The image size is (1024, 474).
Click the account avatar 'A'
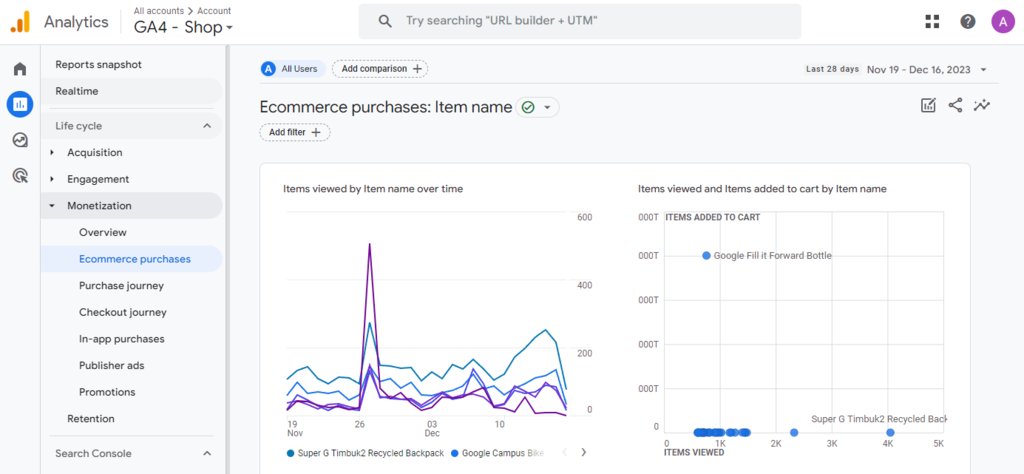[x=1002, y=21]
